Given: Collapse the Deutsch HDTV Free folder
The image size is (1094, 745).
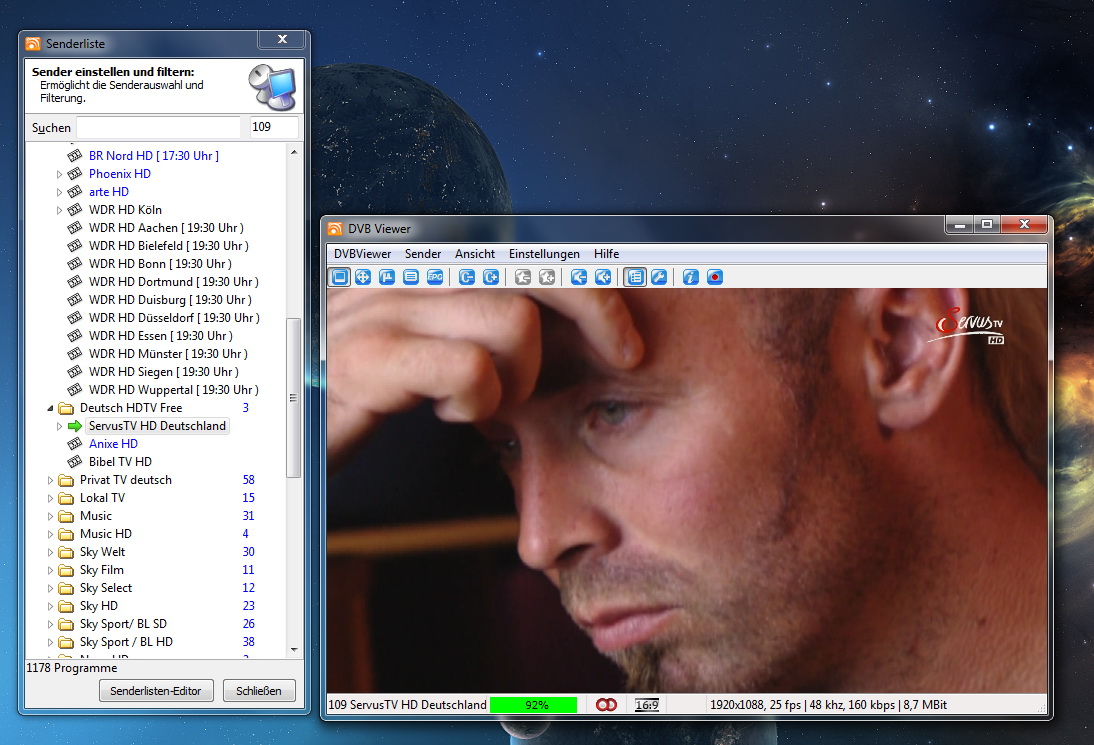Looking at the screenshot, I should pos(50,408).
